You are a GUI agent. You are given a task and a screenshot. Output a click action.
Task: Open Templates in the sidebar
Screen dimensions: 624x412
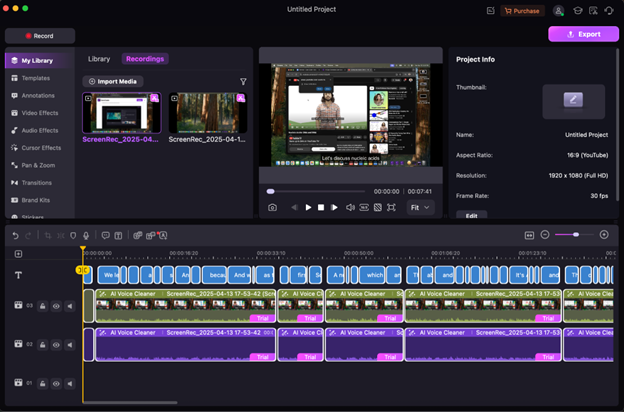pos(36,78)
